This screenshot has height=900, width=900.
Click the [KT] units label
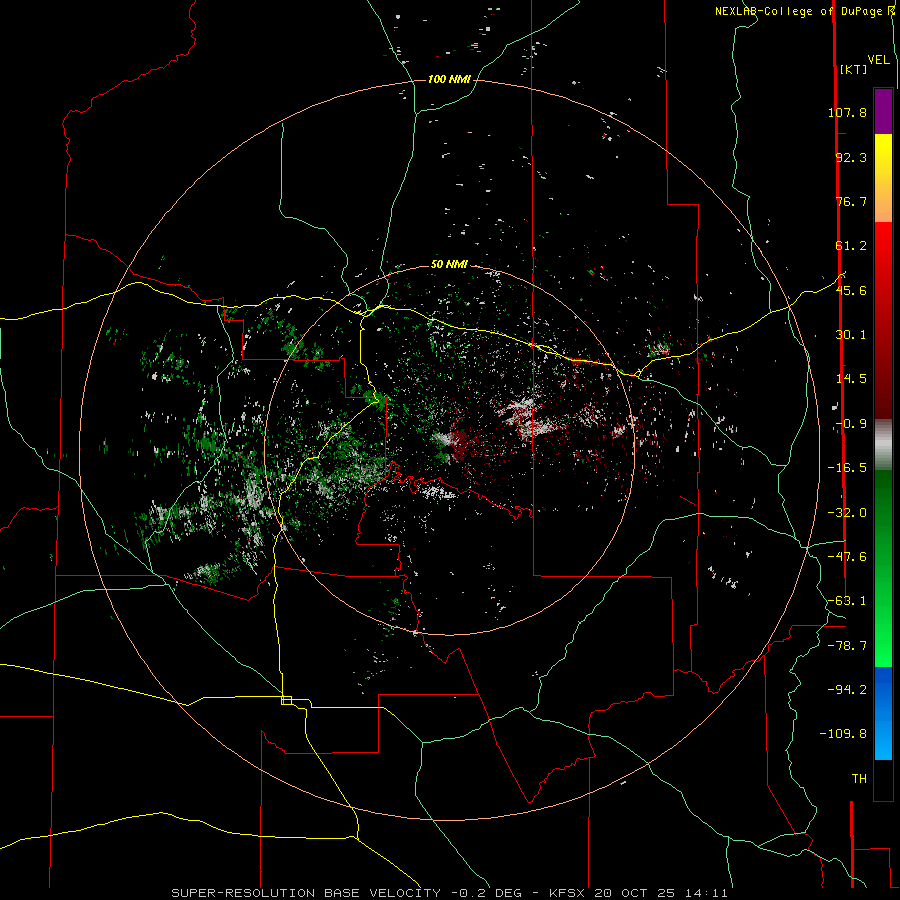pyautogui.click(x=853, y=69)
